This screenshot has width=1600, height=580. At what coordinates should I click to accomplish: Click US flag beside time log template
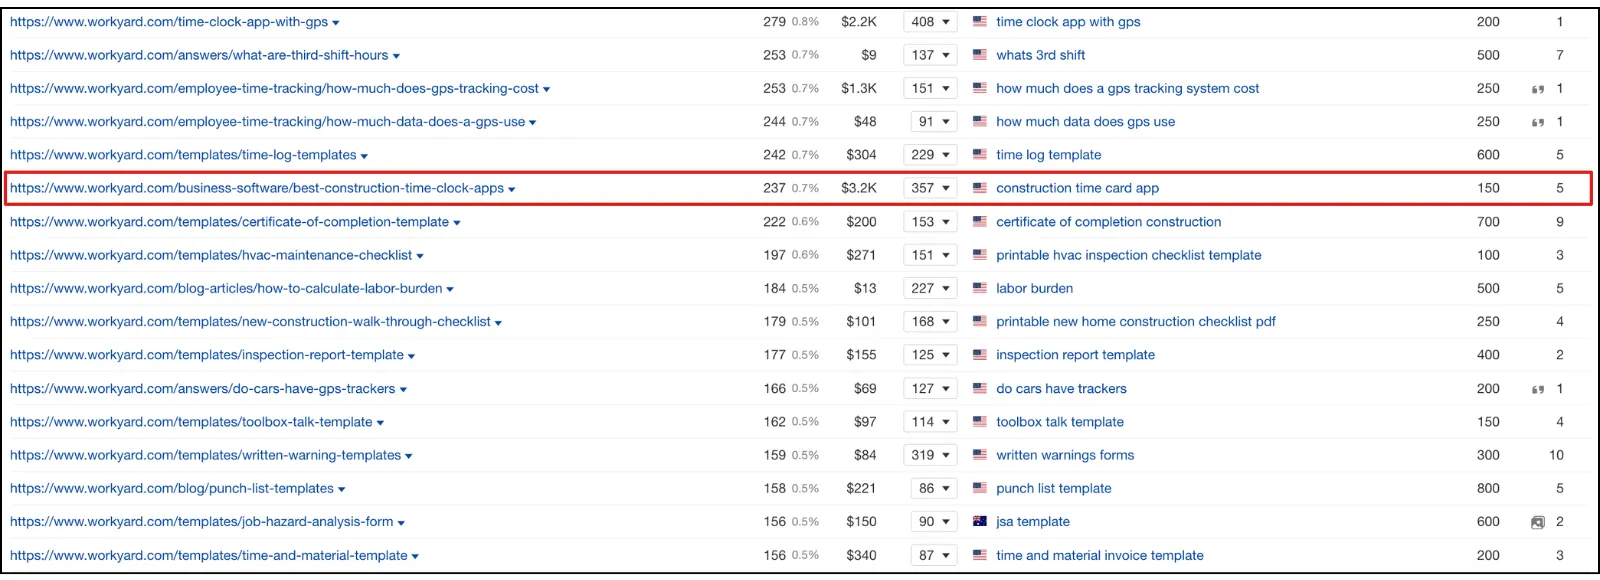coord(980,154)
